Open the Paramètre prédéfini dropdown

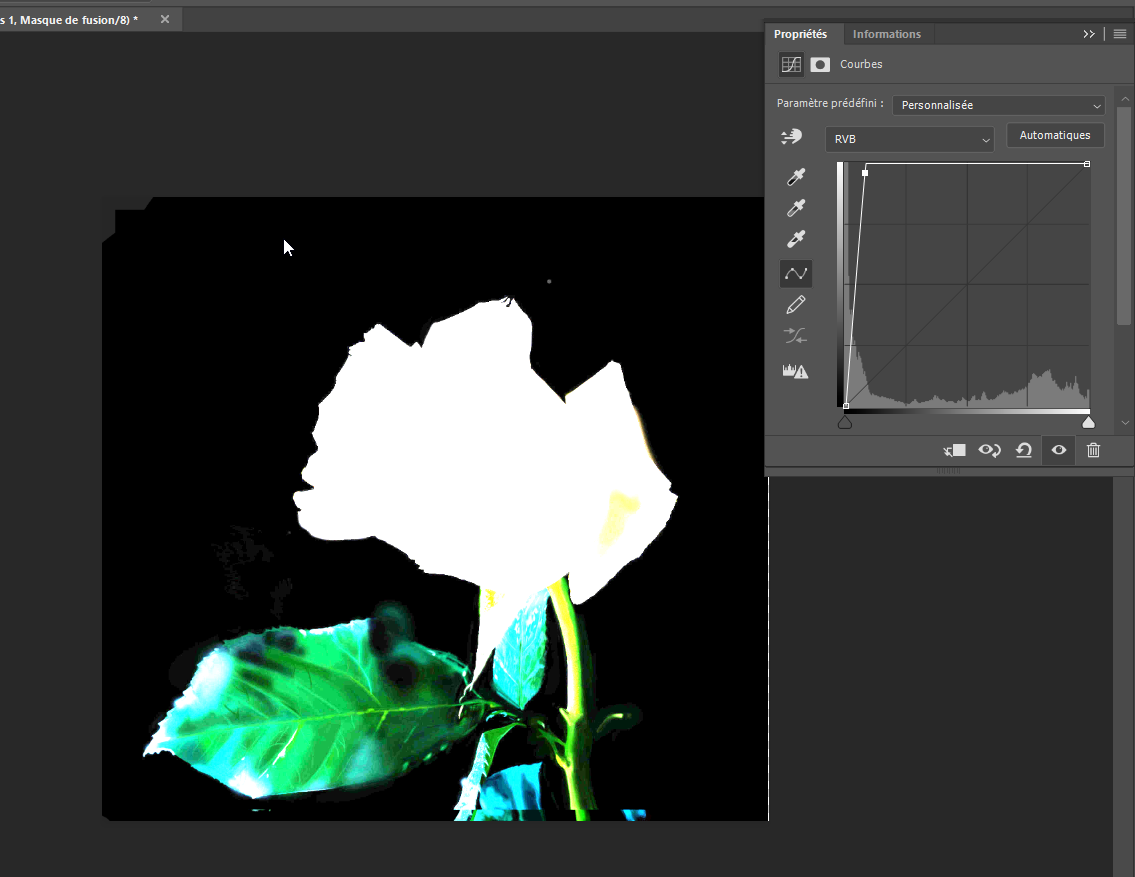[997, 104]
